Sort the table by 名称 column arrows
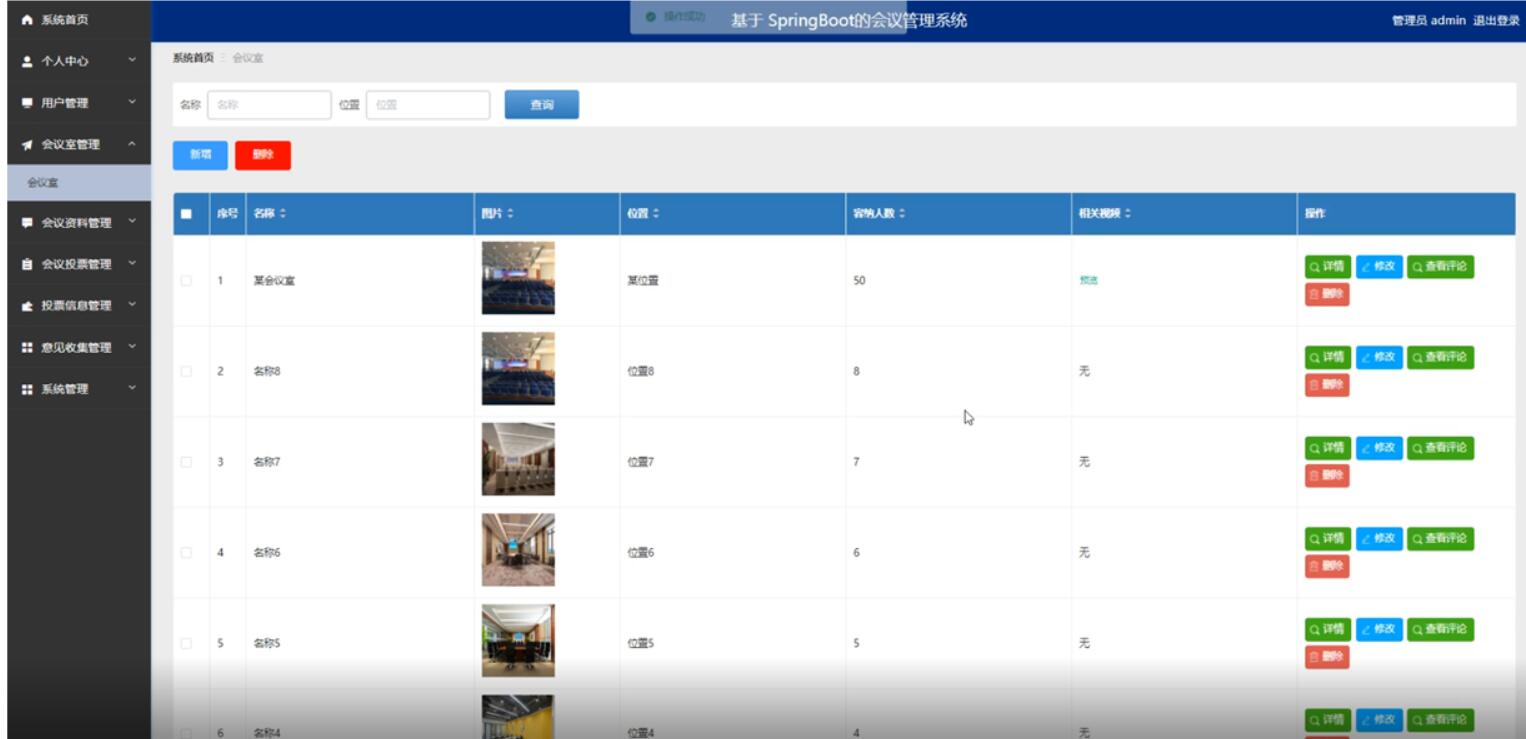 click(282, 214)
